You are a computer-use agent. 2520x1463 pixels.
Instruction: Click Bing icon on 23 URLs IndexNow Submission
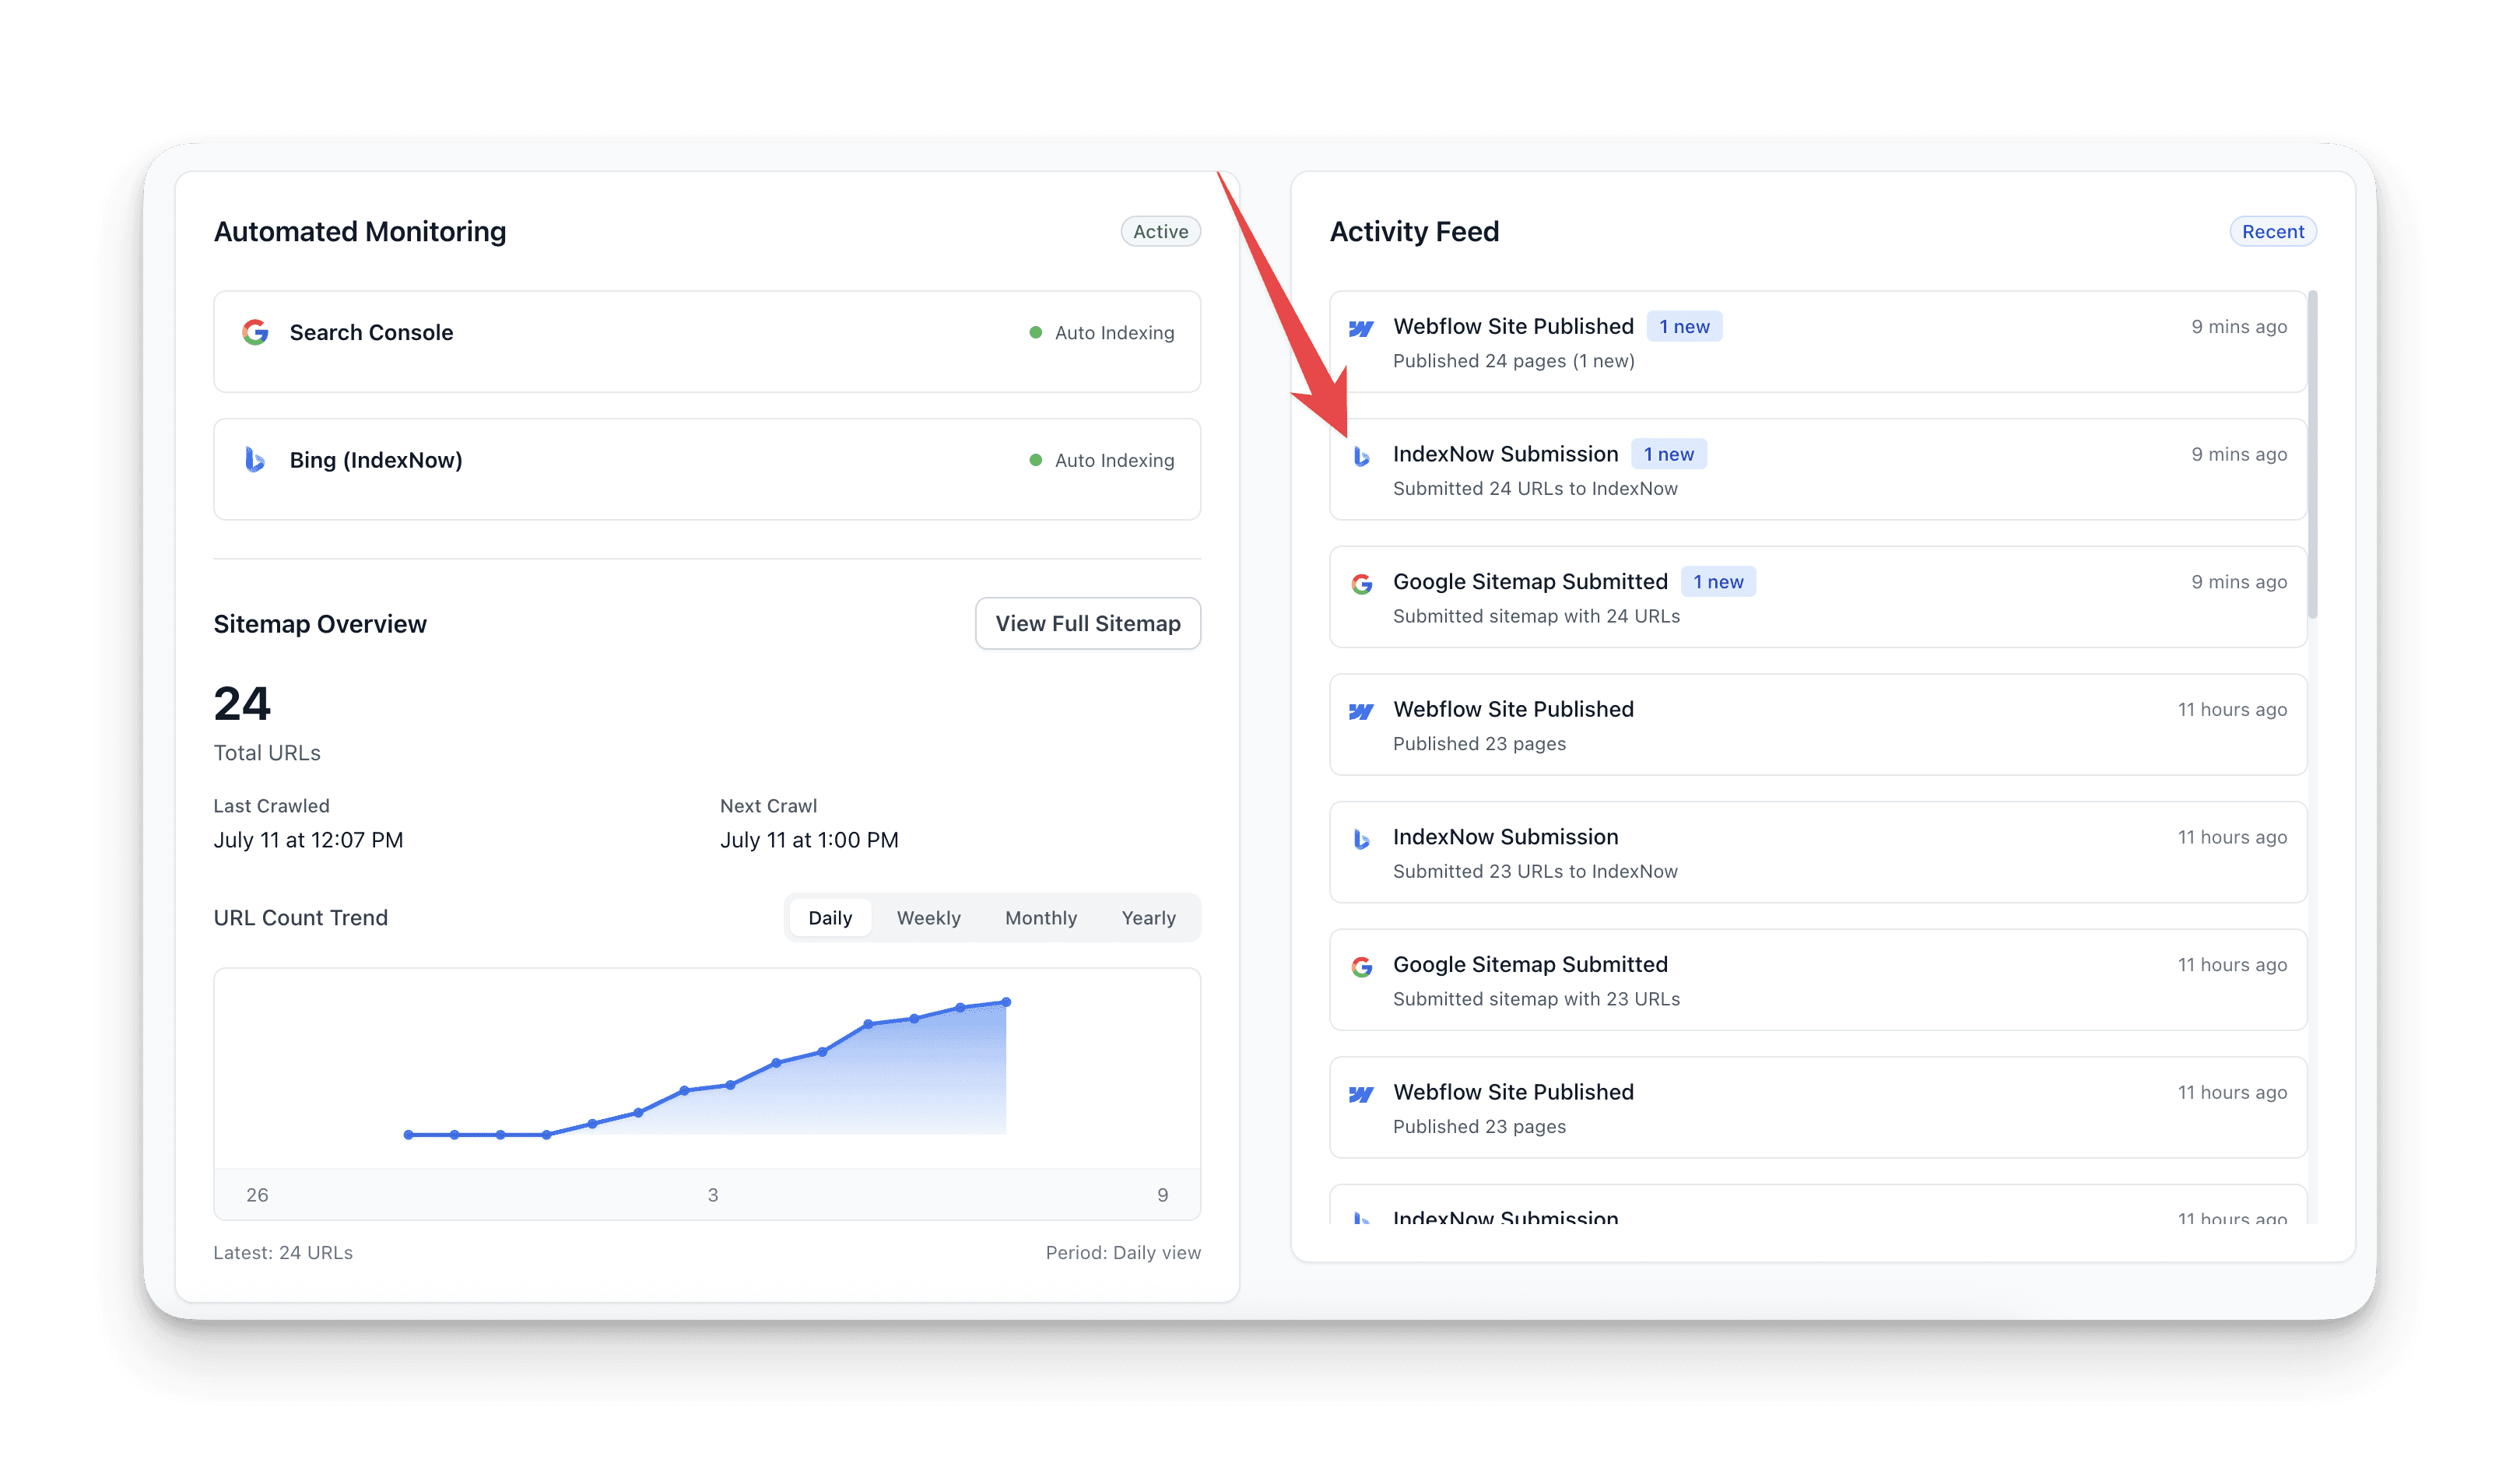(1361, 839)
